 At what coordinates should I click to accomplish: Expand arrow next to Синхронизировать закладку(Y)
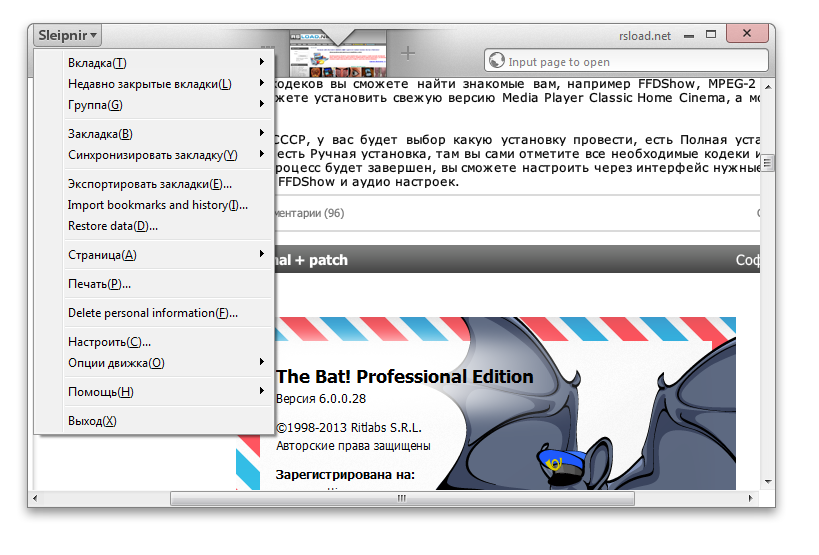262,153
